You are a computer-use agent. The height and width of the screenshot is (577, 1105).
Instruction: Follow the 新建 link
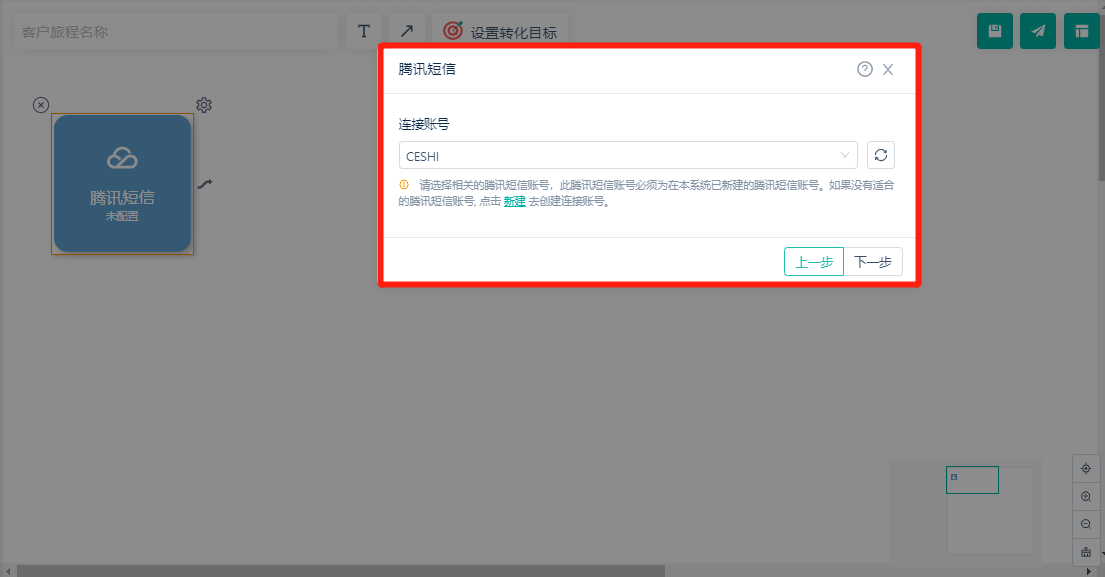[x=514, y=201]
